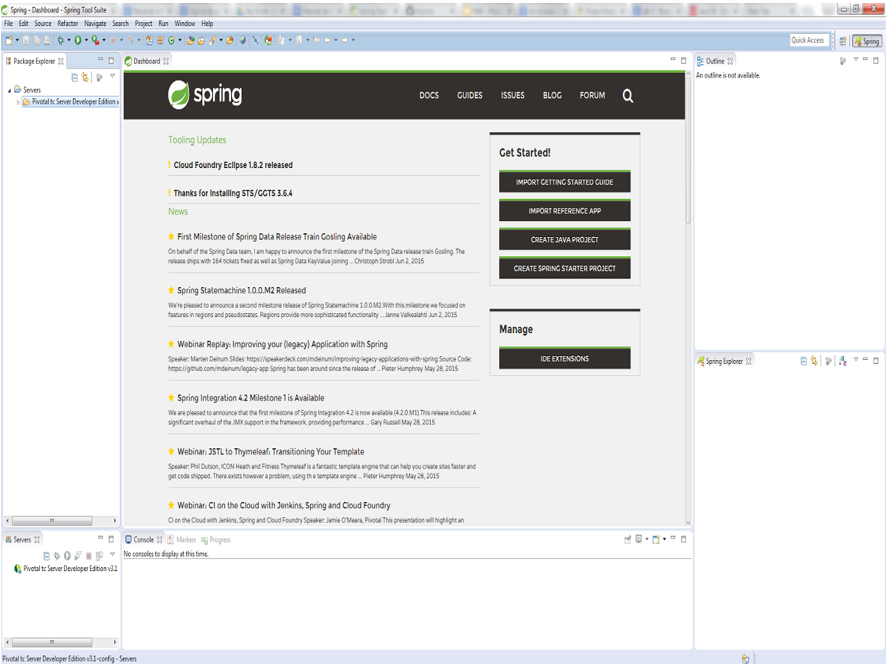Click the Spring logo in dashboard header
Image resolution: width=888 pixels, height=664 pixels.
click(205, 95)
